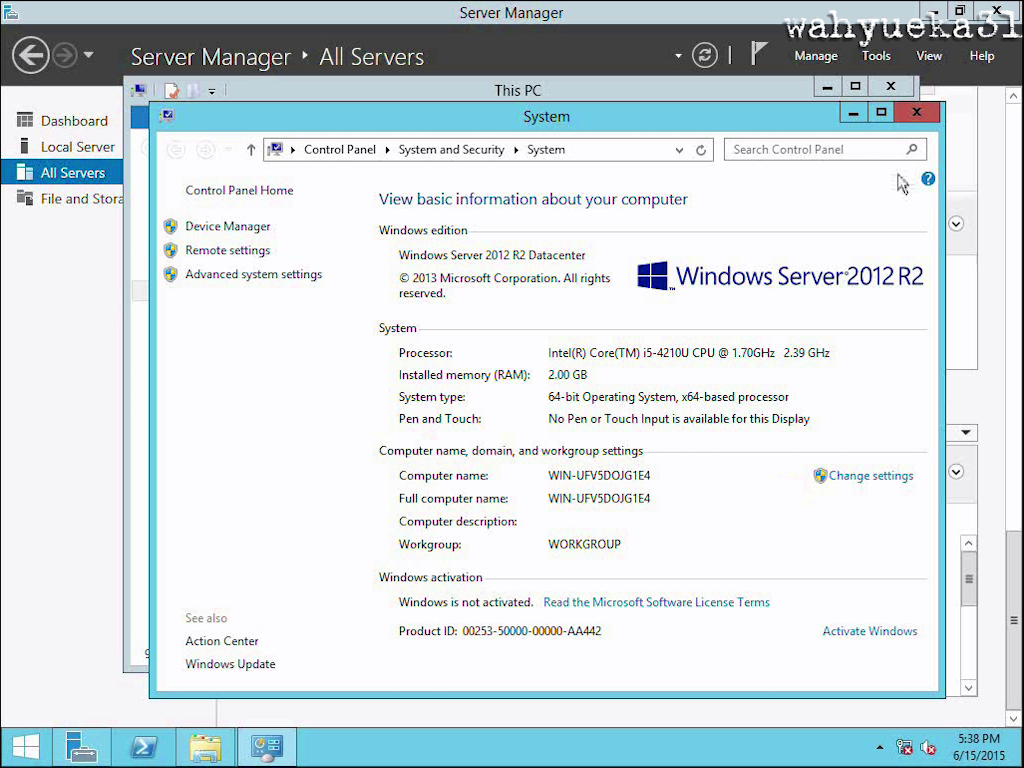Expand the address bar history dropdown
1024x768 pixels.
[x=679, y=150]
